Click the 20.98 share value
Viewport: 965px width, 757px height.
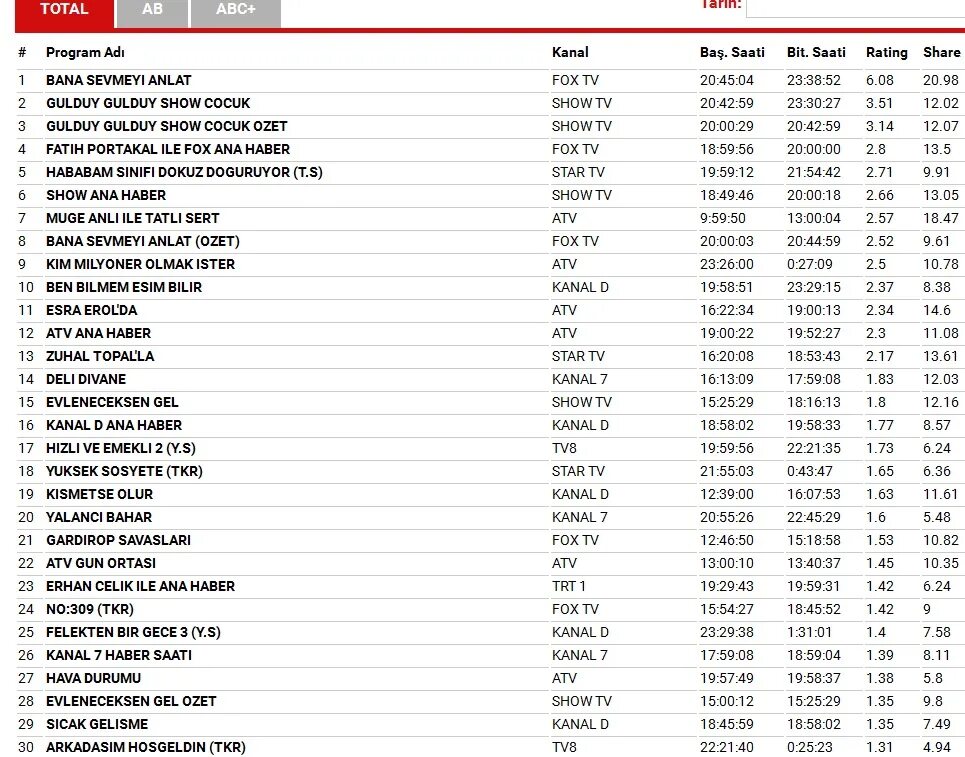point(941,81)
